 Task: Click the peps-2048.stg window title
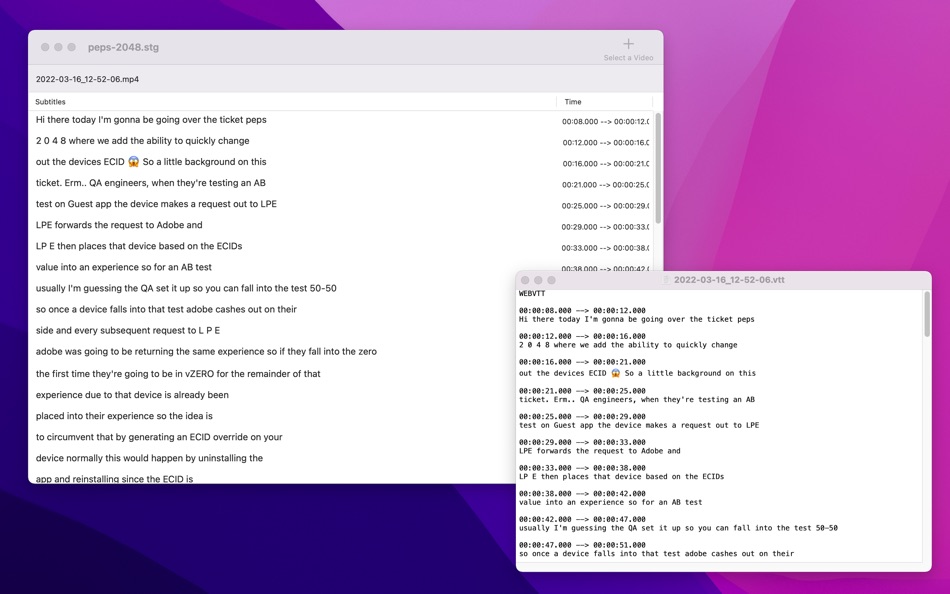(123, 47)
